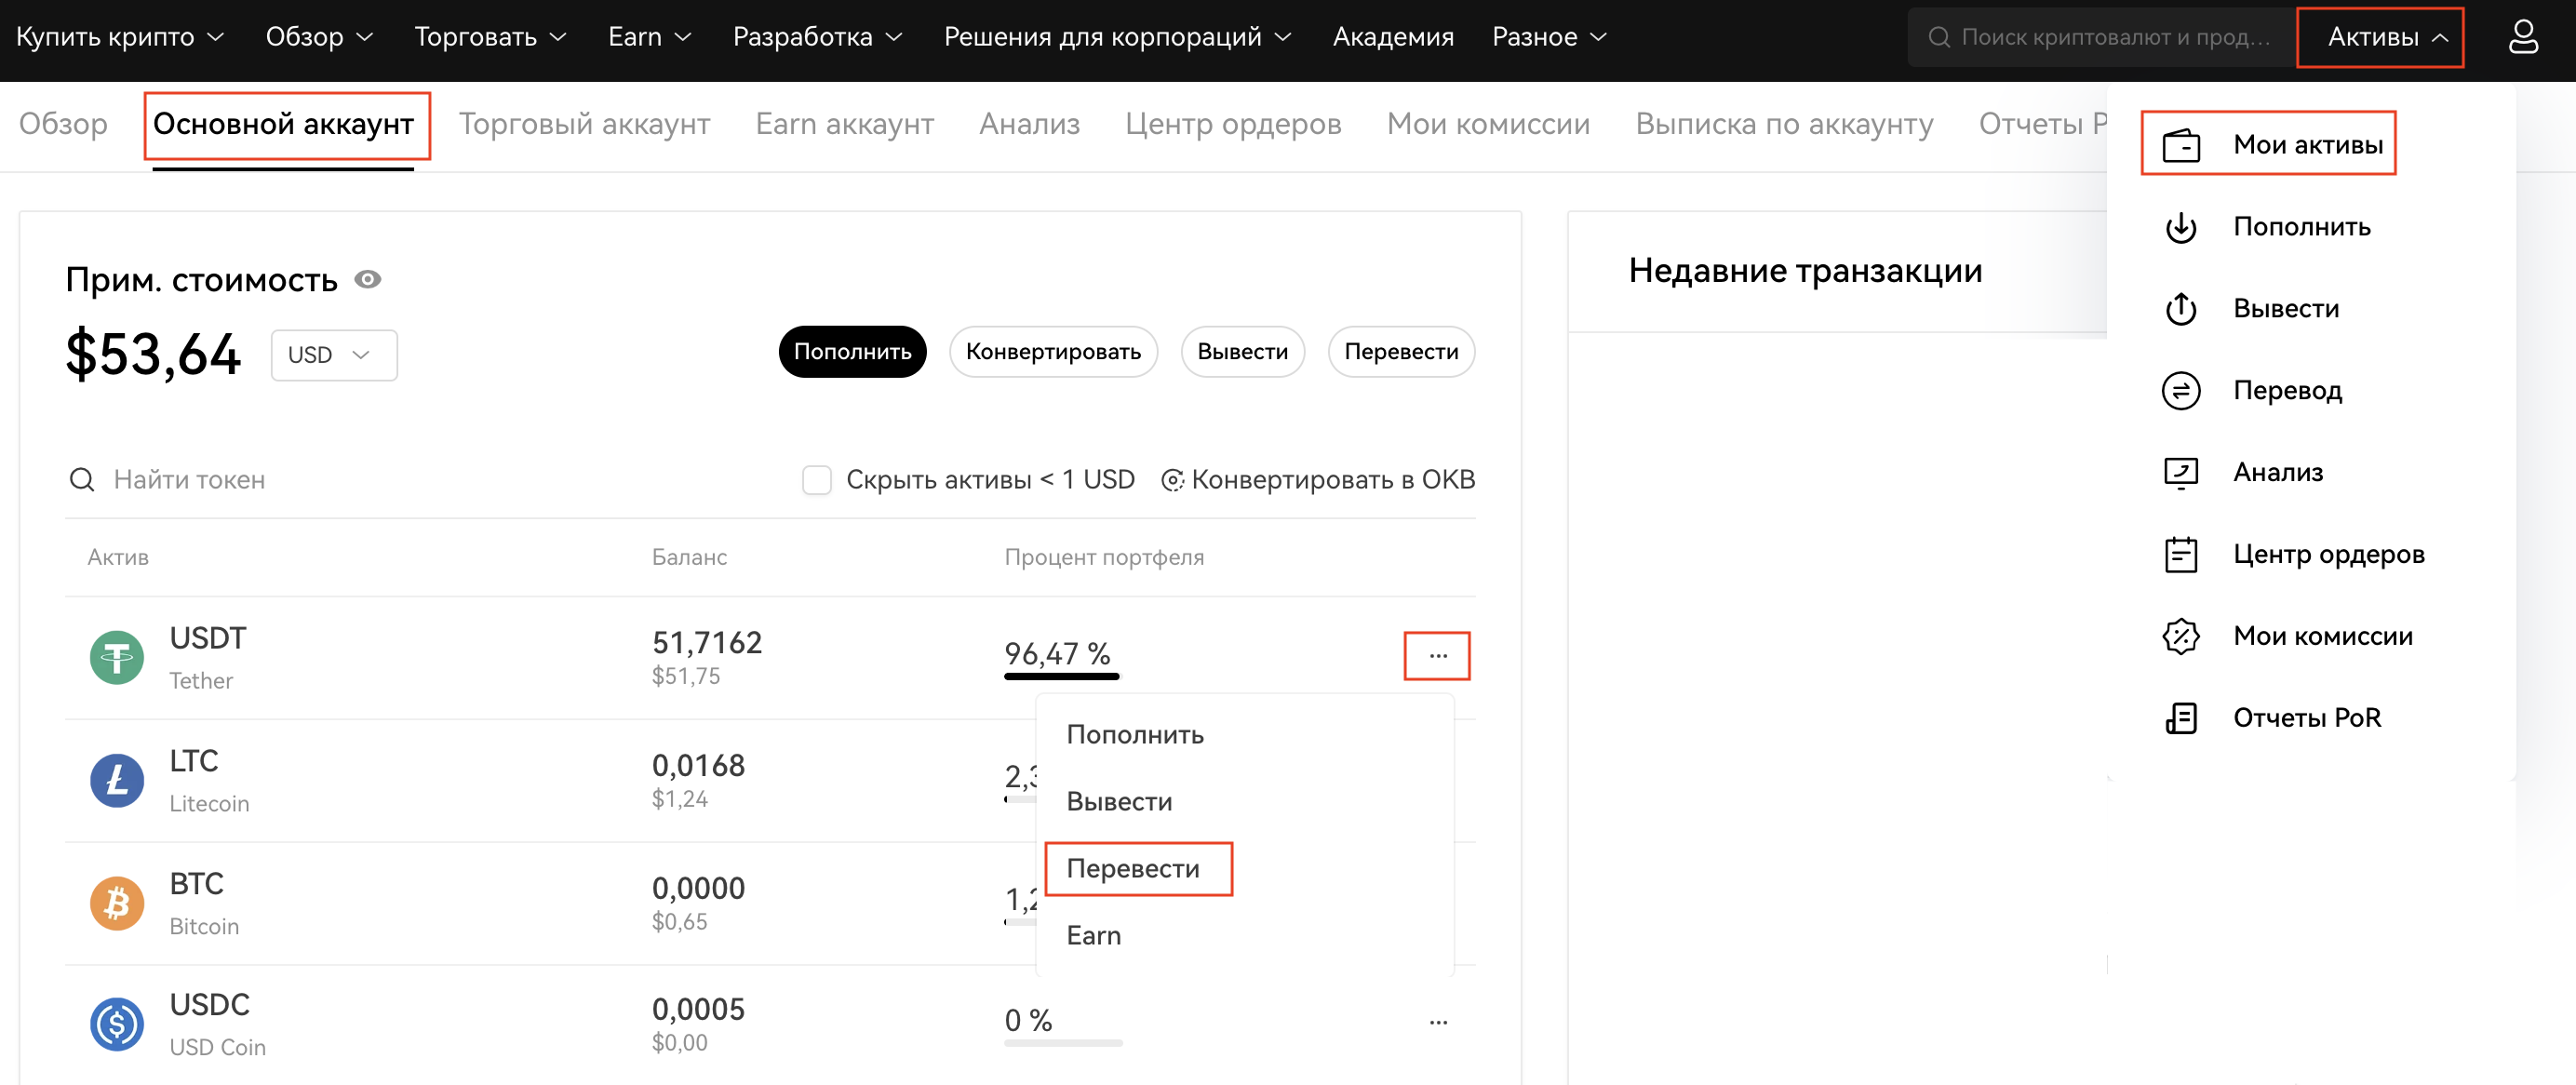
Task: Click the analysis icon beside Анализ in menu
Action: click(x=2181, y=472)
